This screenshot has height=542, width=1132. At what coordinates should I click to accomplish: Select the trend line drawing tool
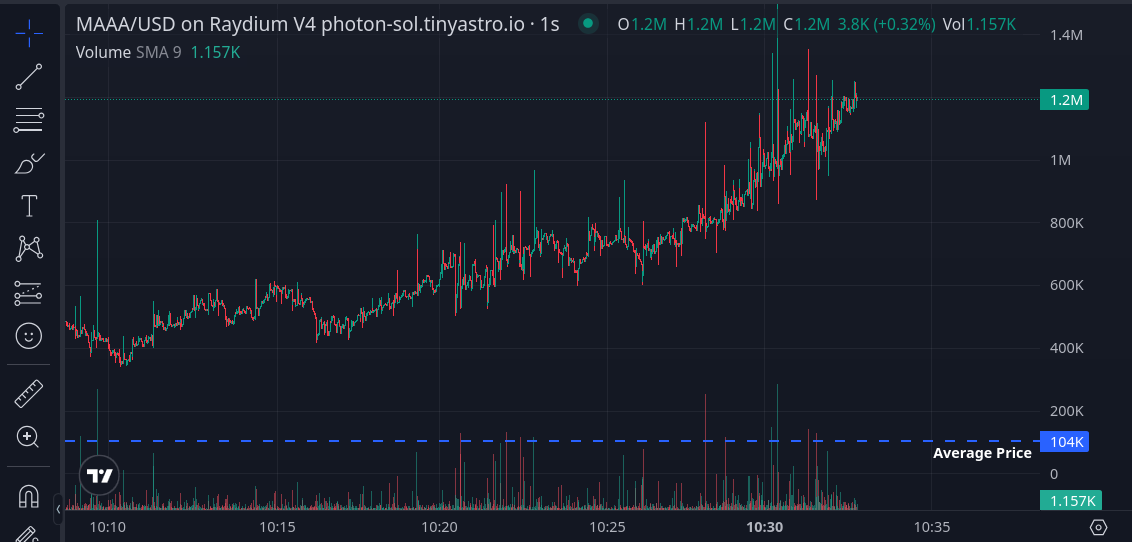tap(29, 77)
